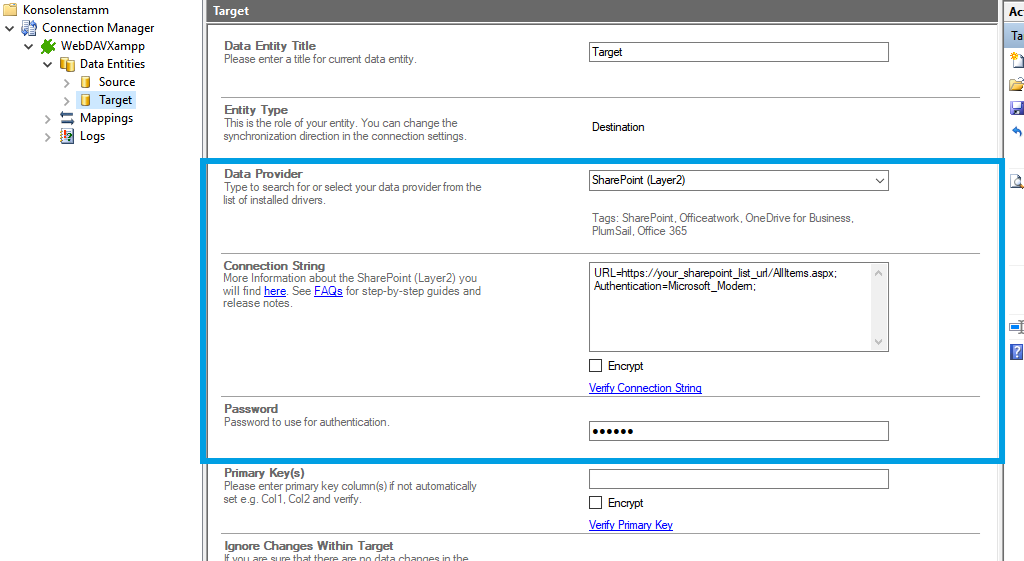The image size is (1024, 561).
Task: Collapse the Connection Manager tree node
Action: click(x=10, y=28)
